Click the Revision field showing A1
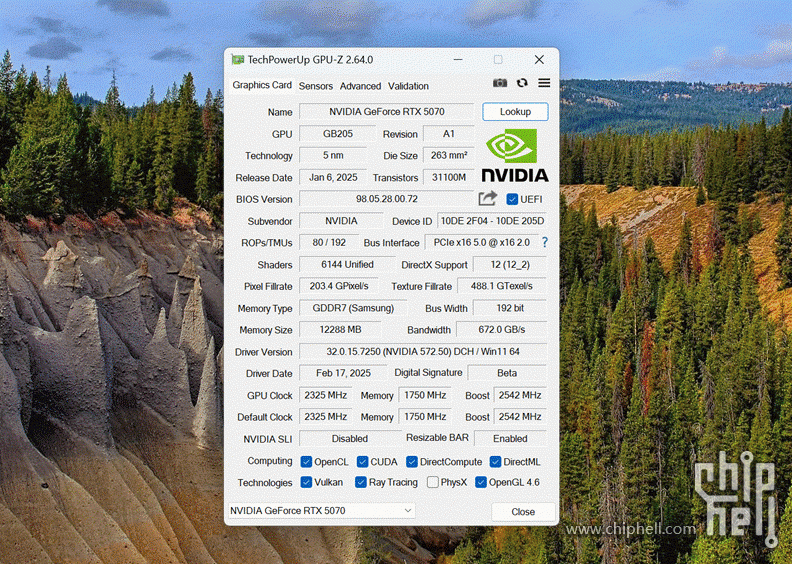Screen dimensions: 792x564 point(449,134)
